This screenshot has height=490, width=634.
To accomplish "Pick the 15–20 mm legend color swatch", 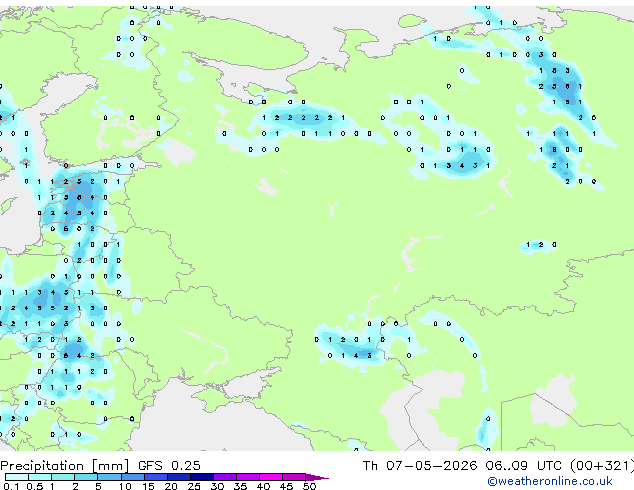I will click(156, 477).
